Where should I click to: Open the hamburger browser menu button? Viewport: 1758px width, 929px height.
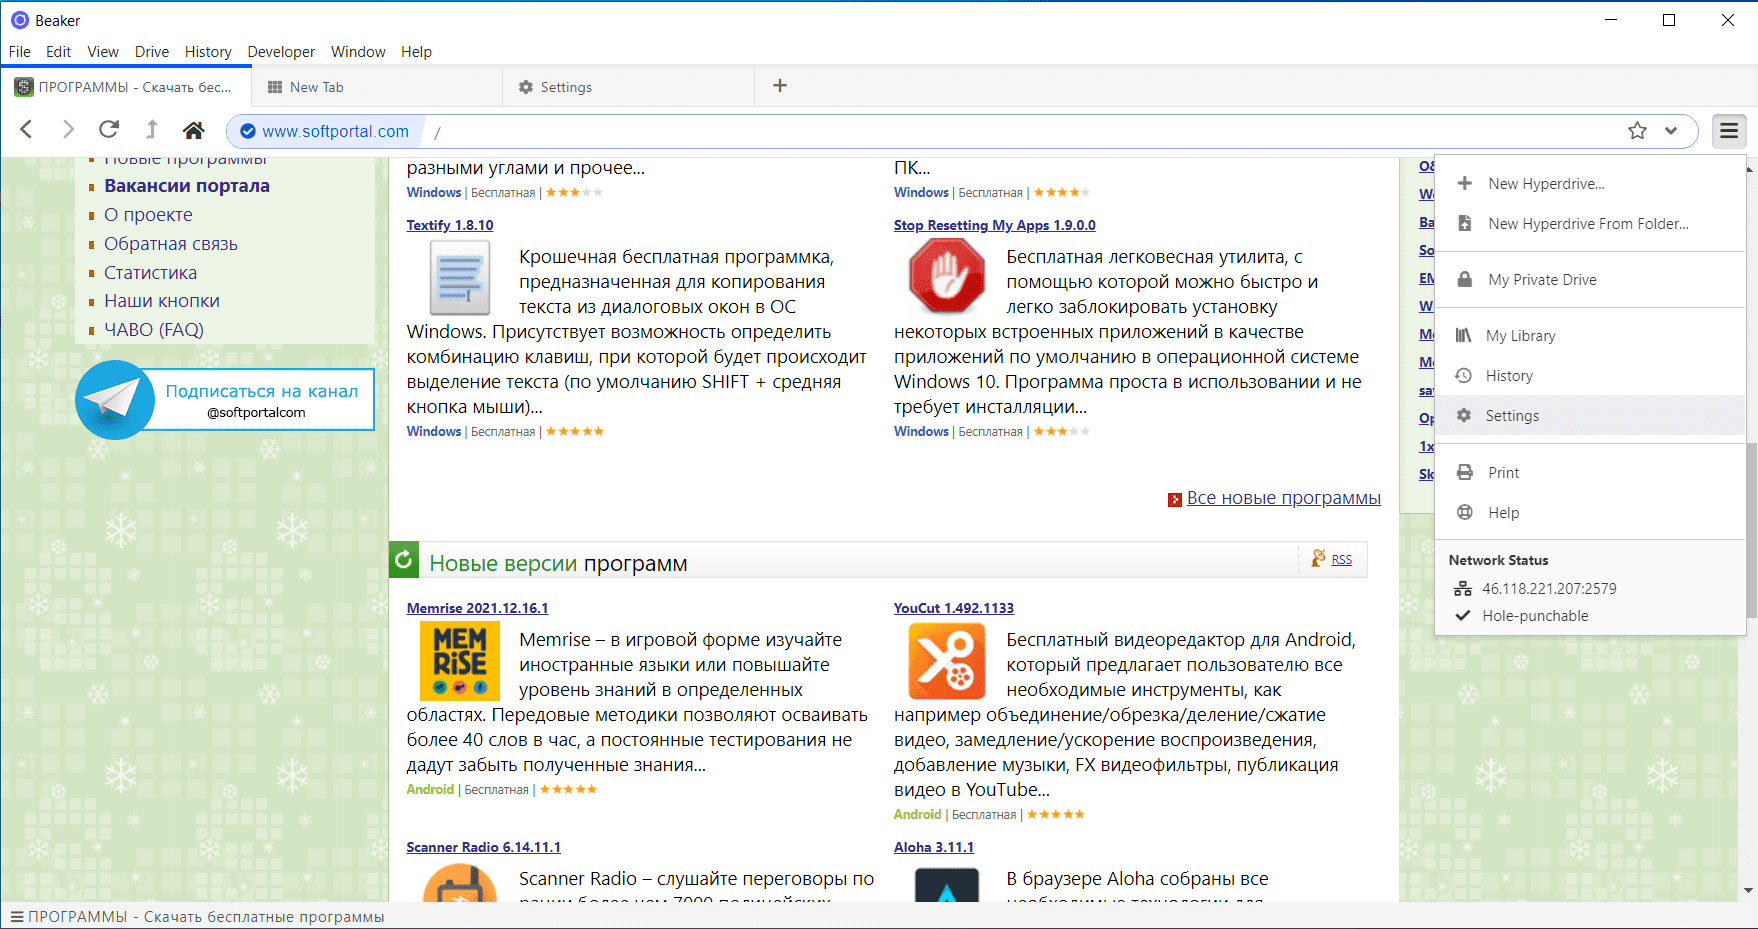pyautogui.click(x=1729, y=131)
